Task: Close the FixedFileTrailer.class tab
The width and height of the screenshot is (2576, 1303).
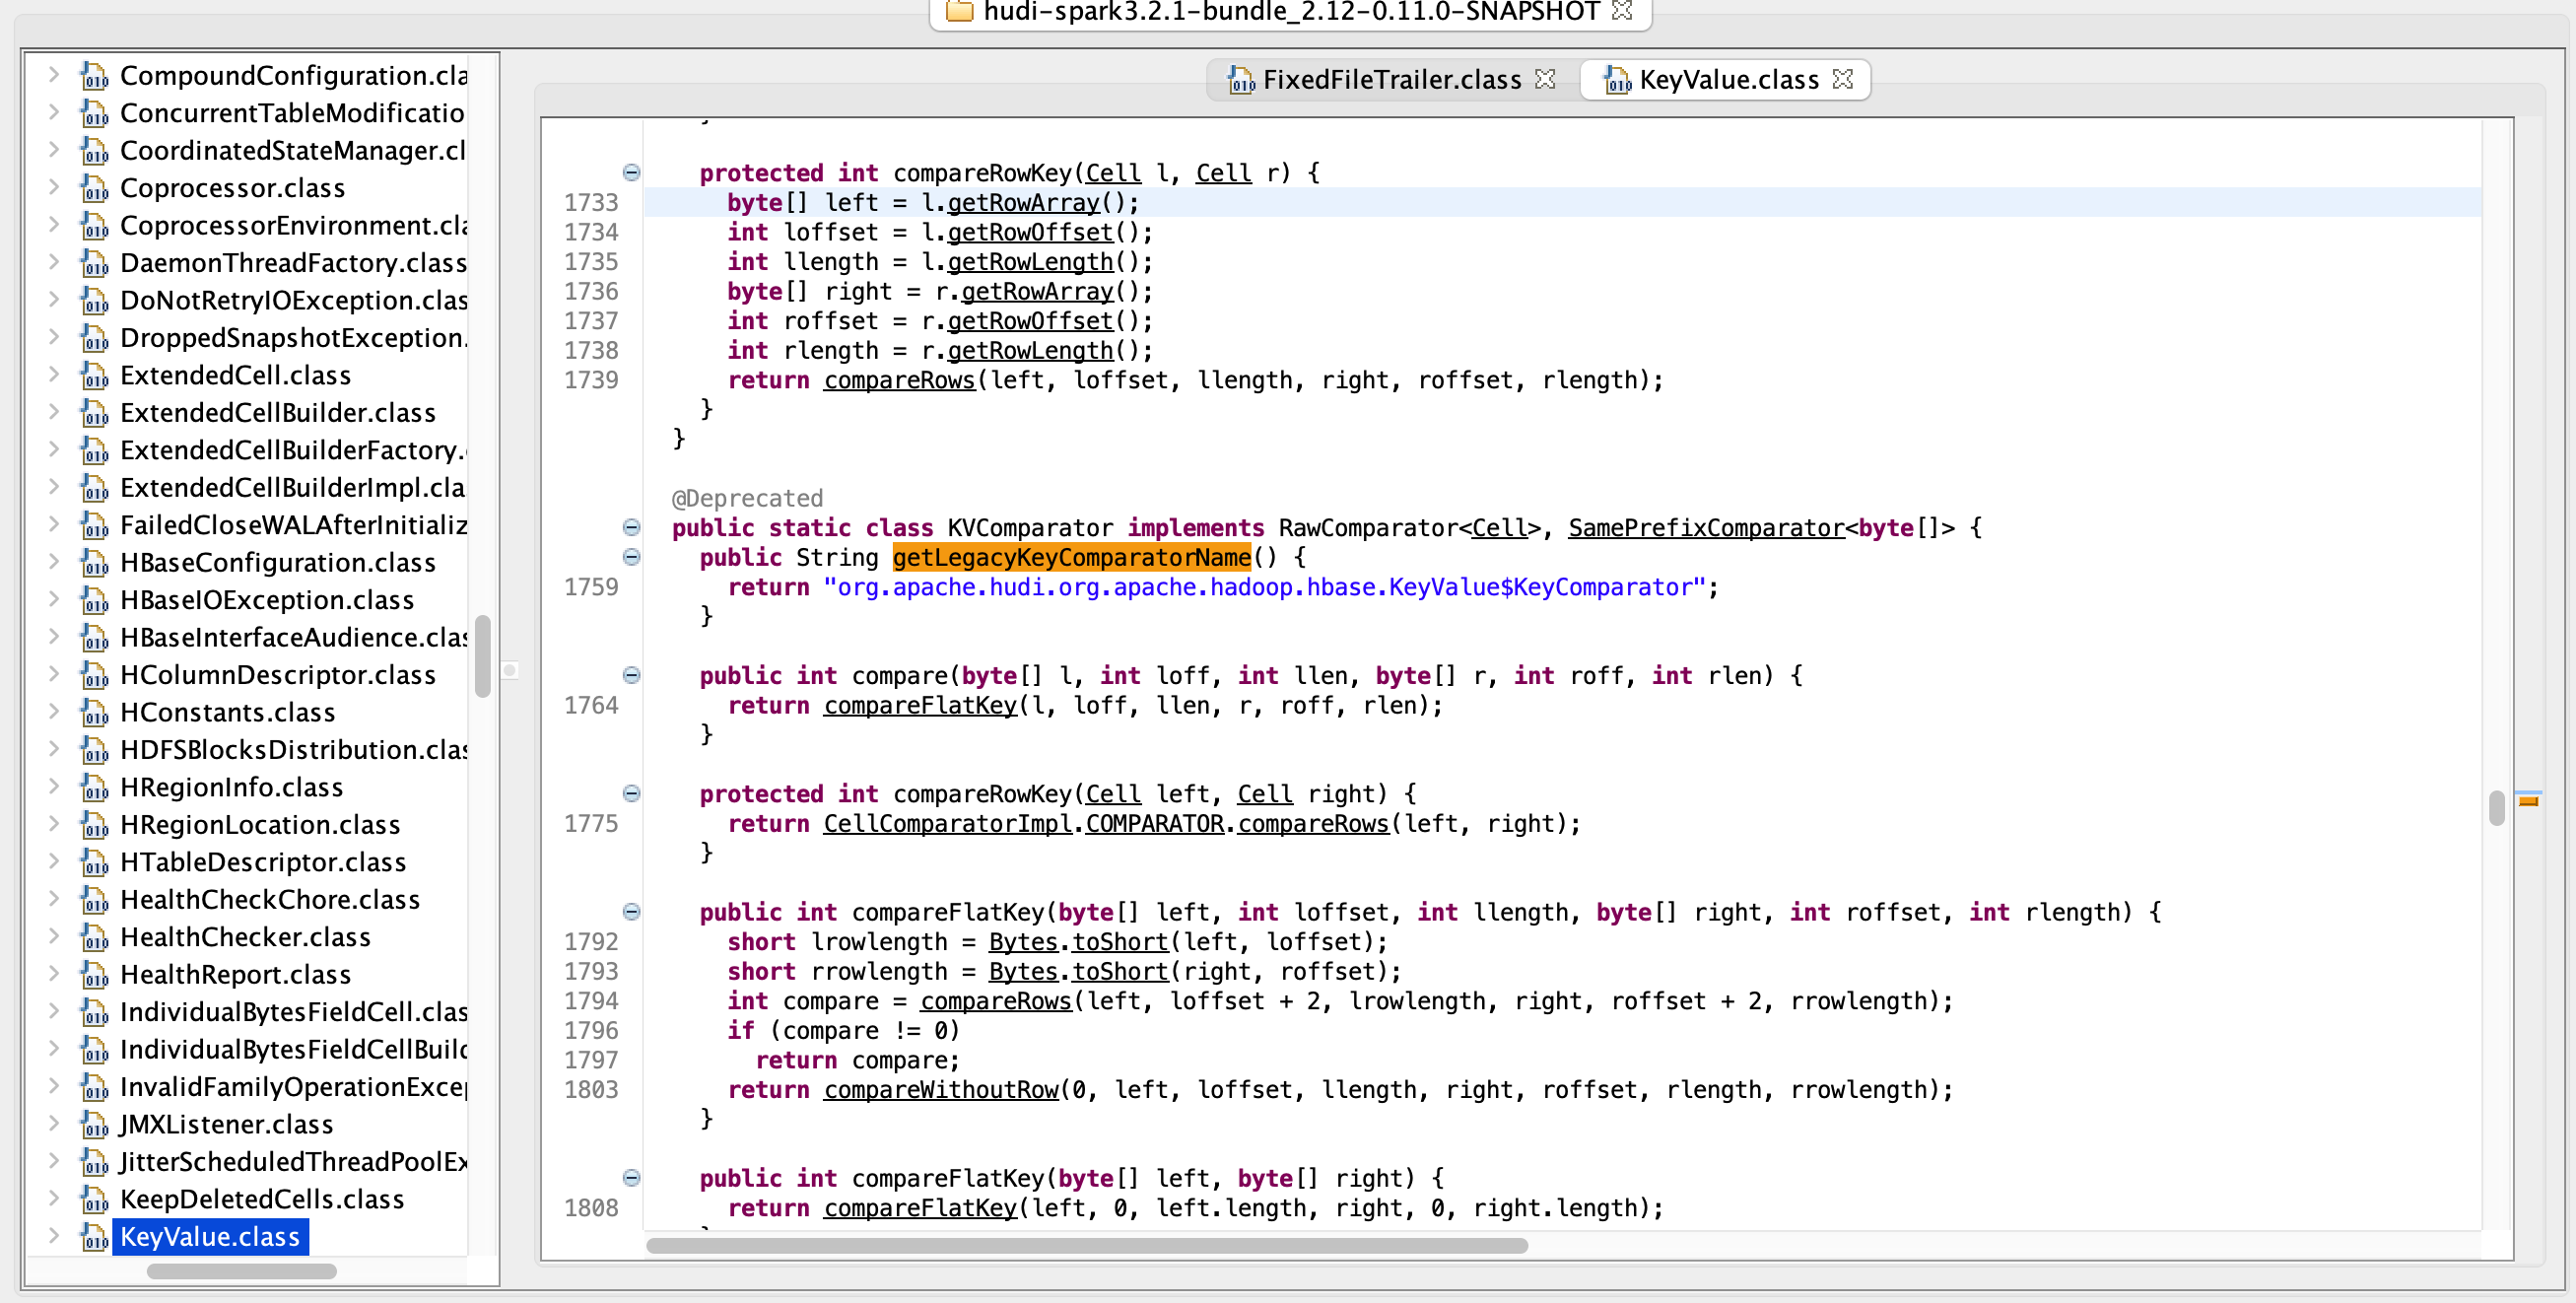Action: [1545, 79]
